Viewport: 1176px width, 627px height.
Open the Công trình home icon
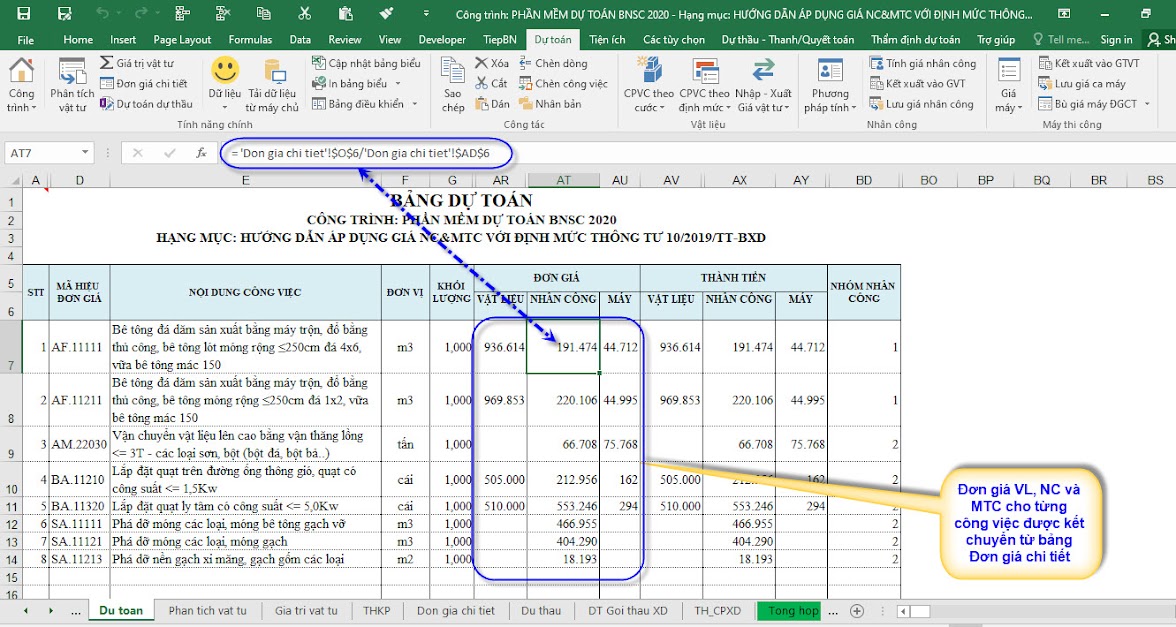click(21, 72)
